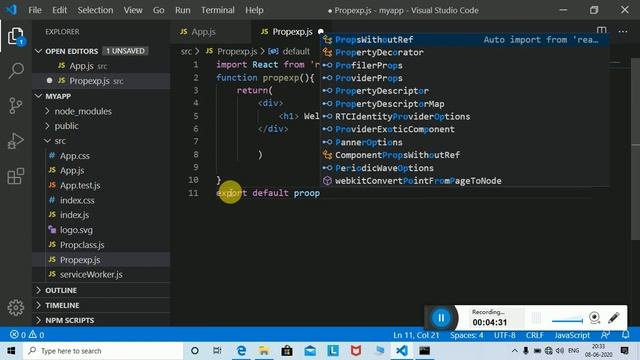640x360 pixels.
Task: Open the Help menu
Action: click(254, 10)
